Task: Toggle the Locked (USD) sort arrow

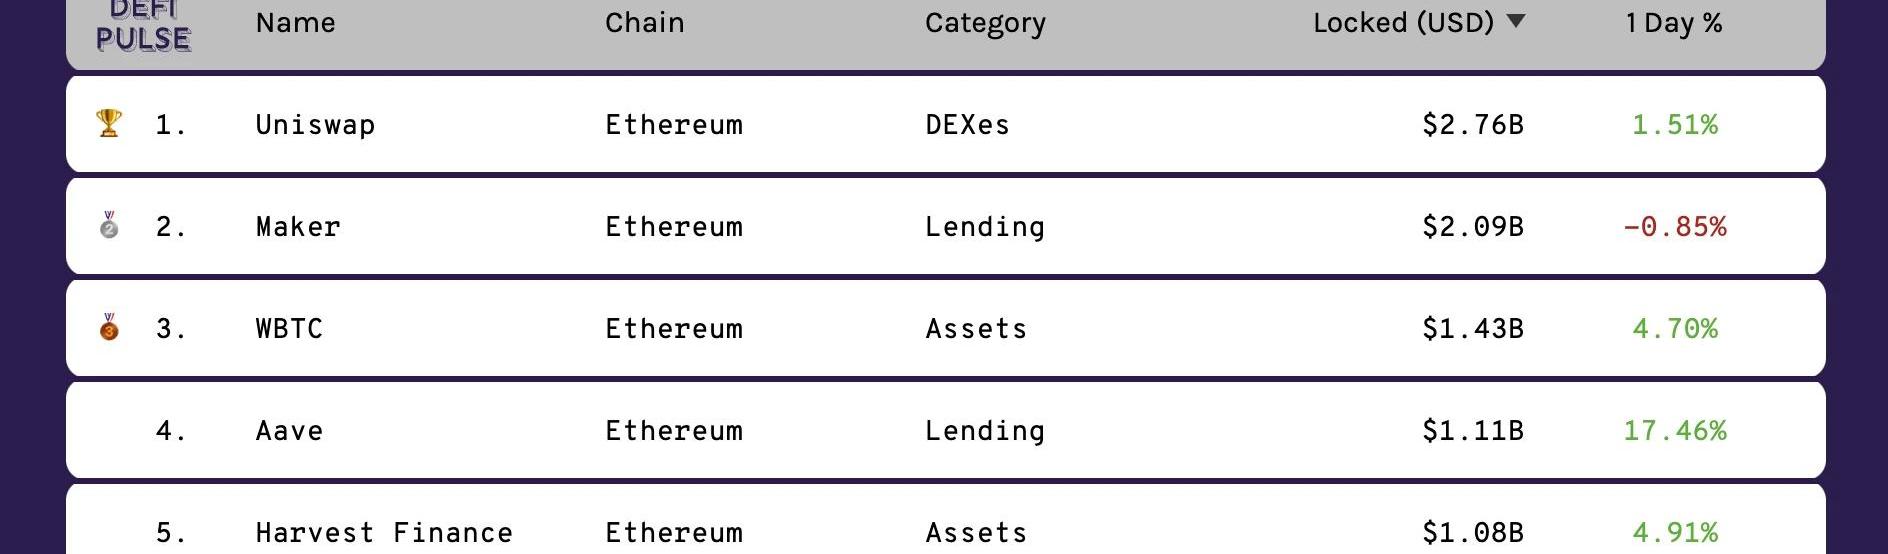Action: [x=1516, y=21]
